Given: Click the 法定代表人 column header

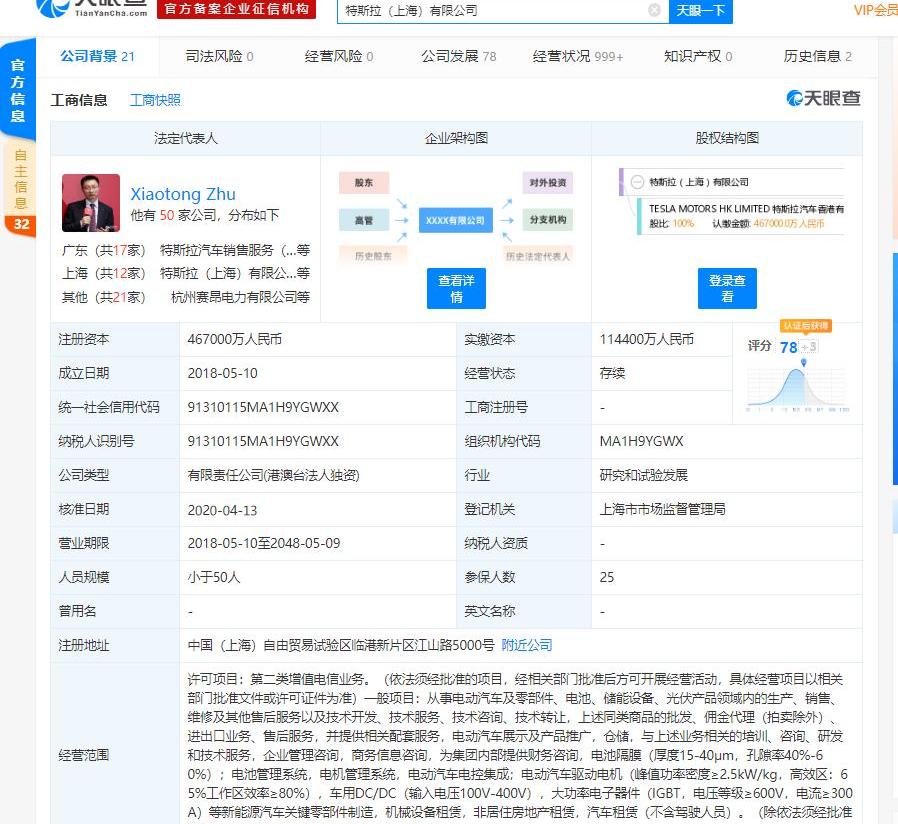Looking at the screenshot, I should tap(186, 138).
